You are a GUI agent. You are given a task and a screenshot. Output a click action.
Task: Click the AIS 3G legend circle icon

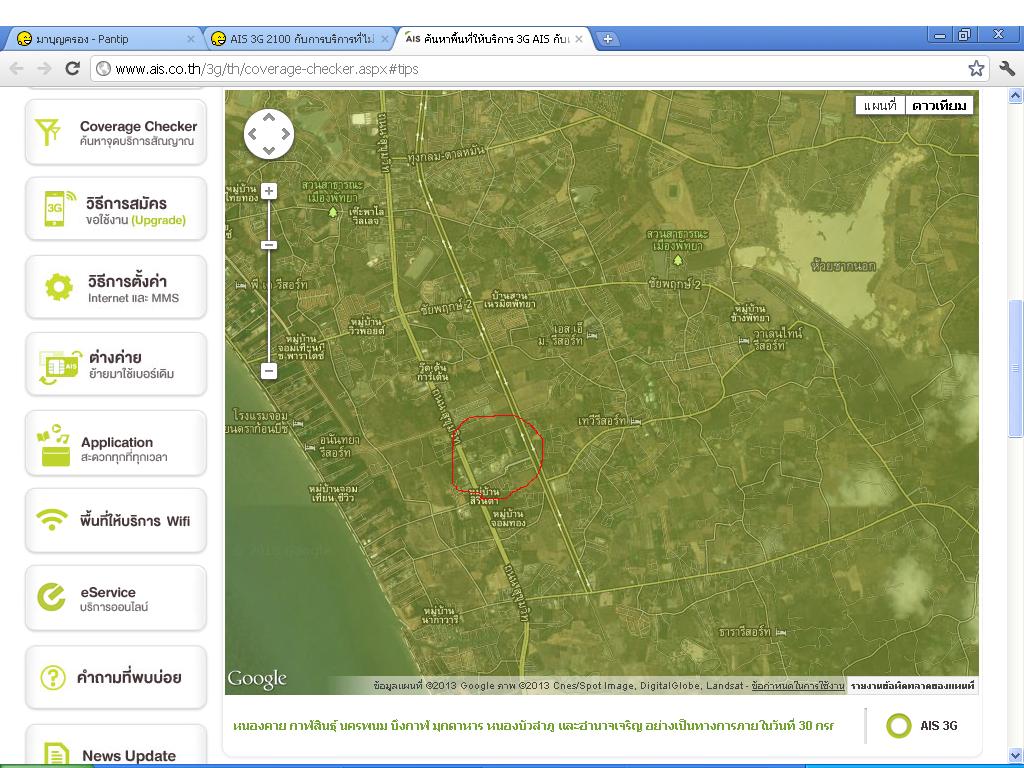click(x=899, y=726)
